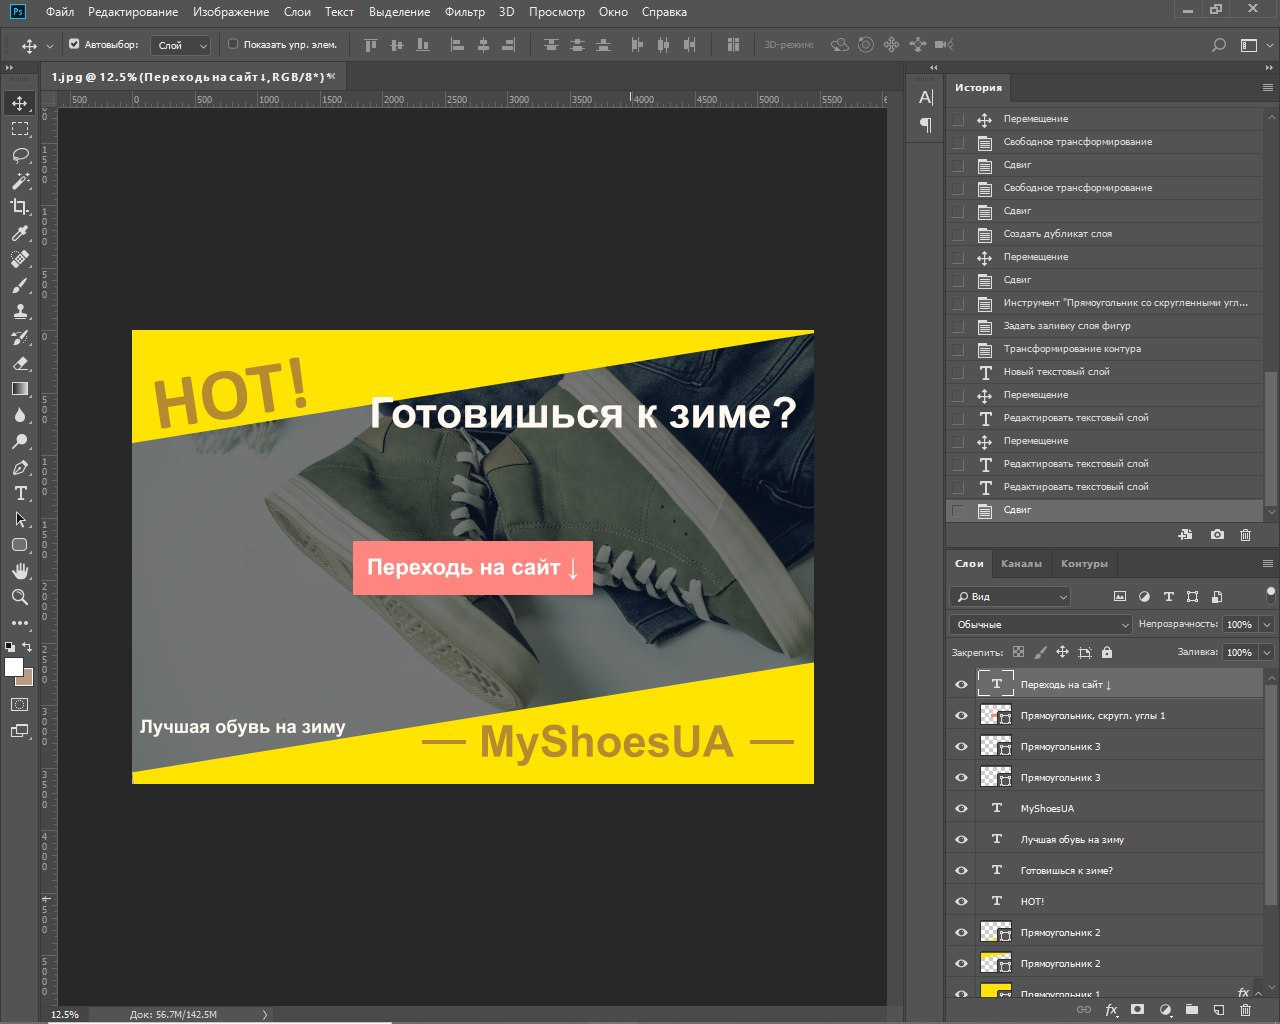Hide the Готовишься к зиме? layer
This screenshot has height=1024, width=1280.
961,870
